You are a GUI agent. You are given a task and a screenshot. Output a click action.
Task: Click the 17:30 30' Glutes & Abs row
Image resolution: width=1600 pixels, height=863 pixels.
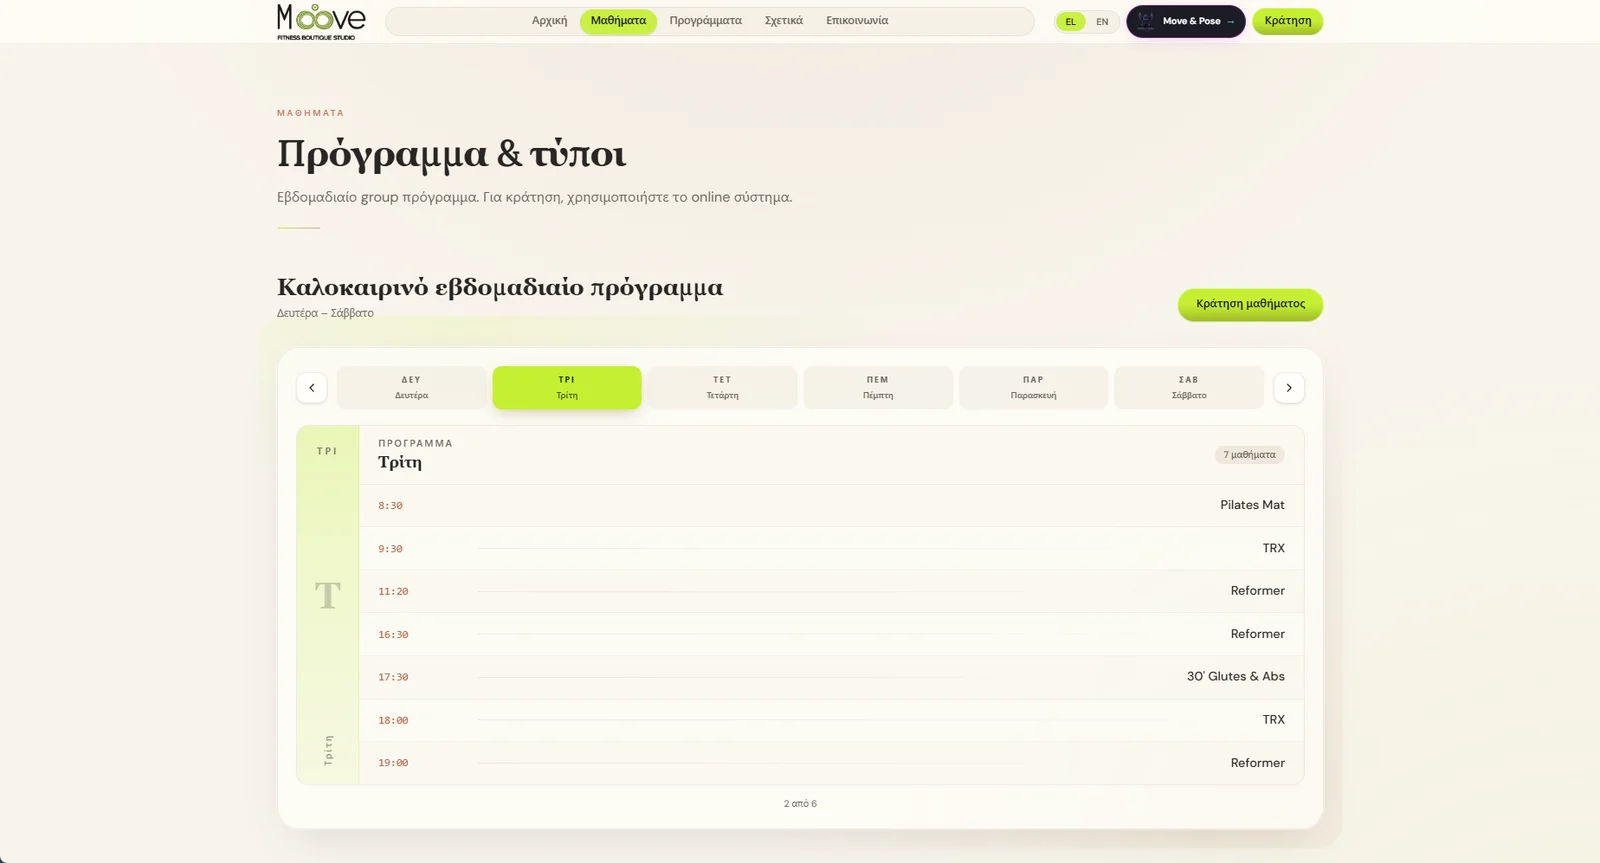[x=831, y=677]
